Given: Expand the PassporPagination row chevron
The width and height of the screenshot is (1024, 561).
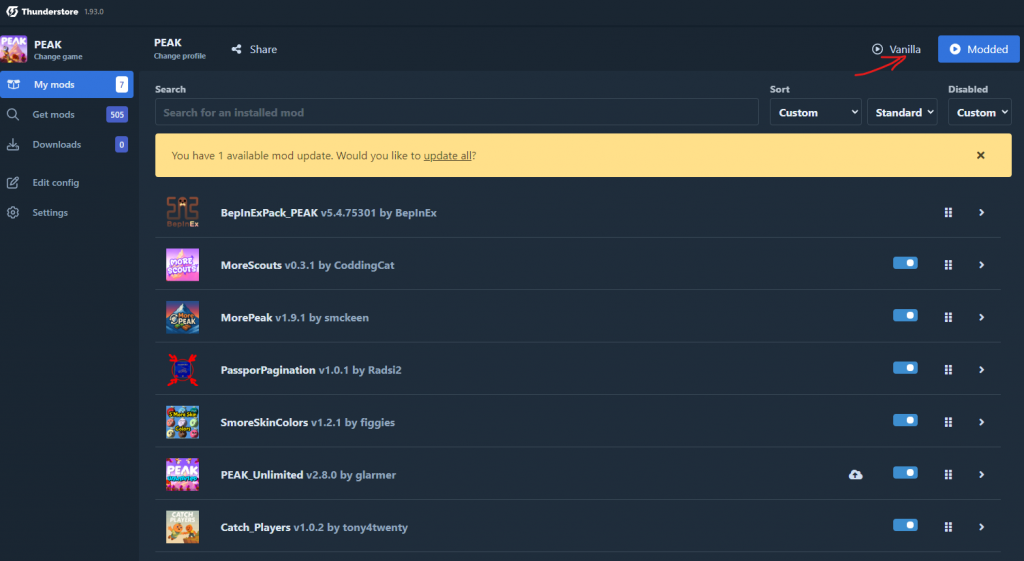Looking at the screenshot, I should point(982,370).
